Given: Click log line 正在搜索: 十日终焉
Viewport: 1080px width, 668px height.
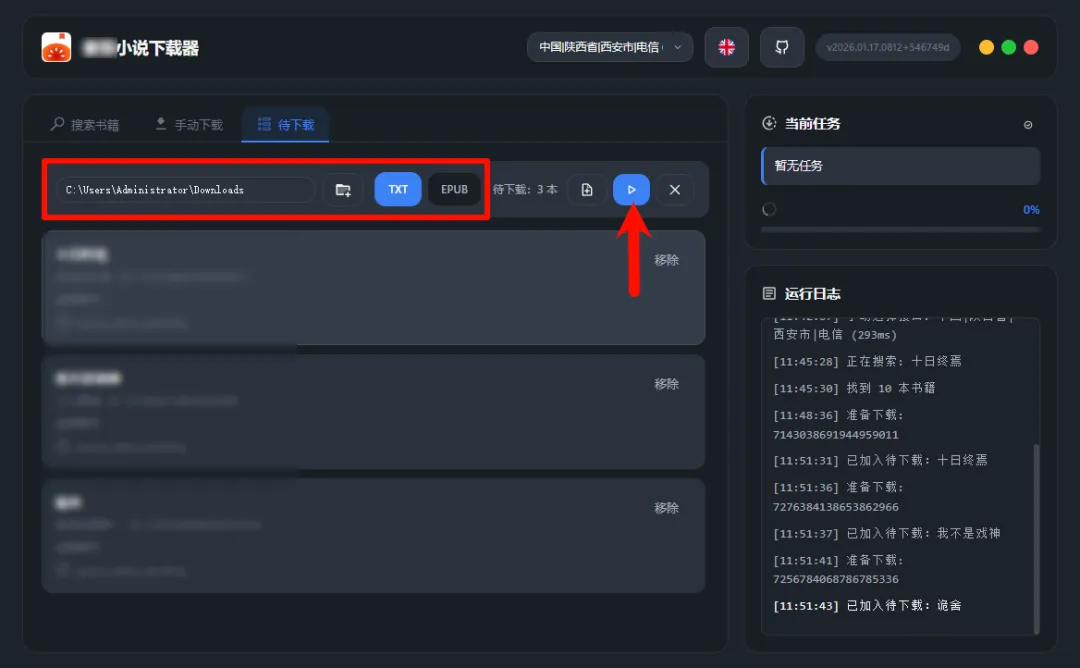Looking at the screenshot, I should coord(867,361).
